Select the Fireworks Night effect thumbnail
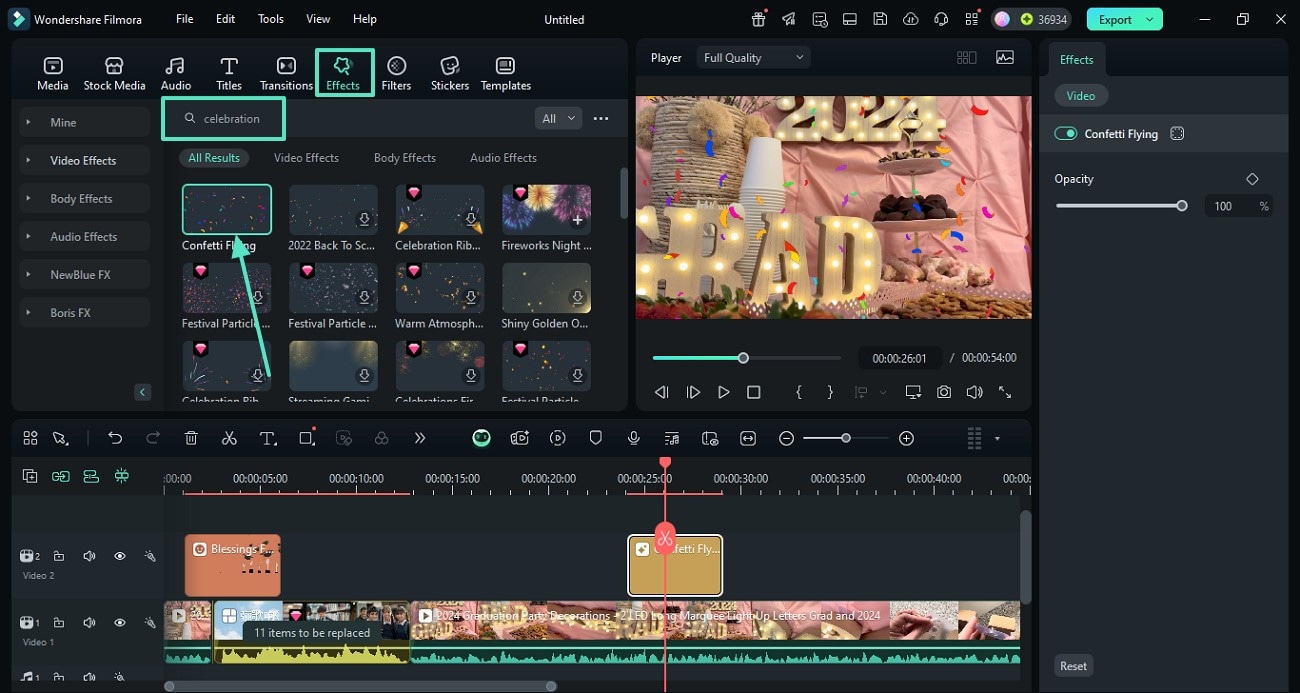This screenshot has height=693, width=1300. point(546,209)
